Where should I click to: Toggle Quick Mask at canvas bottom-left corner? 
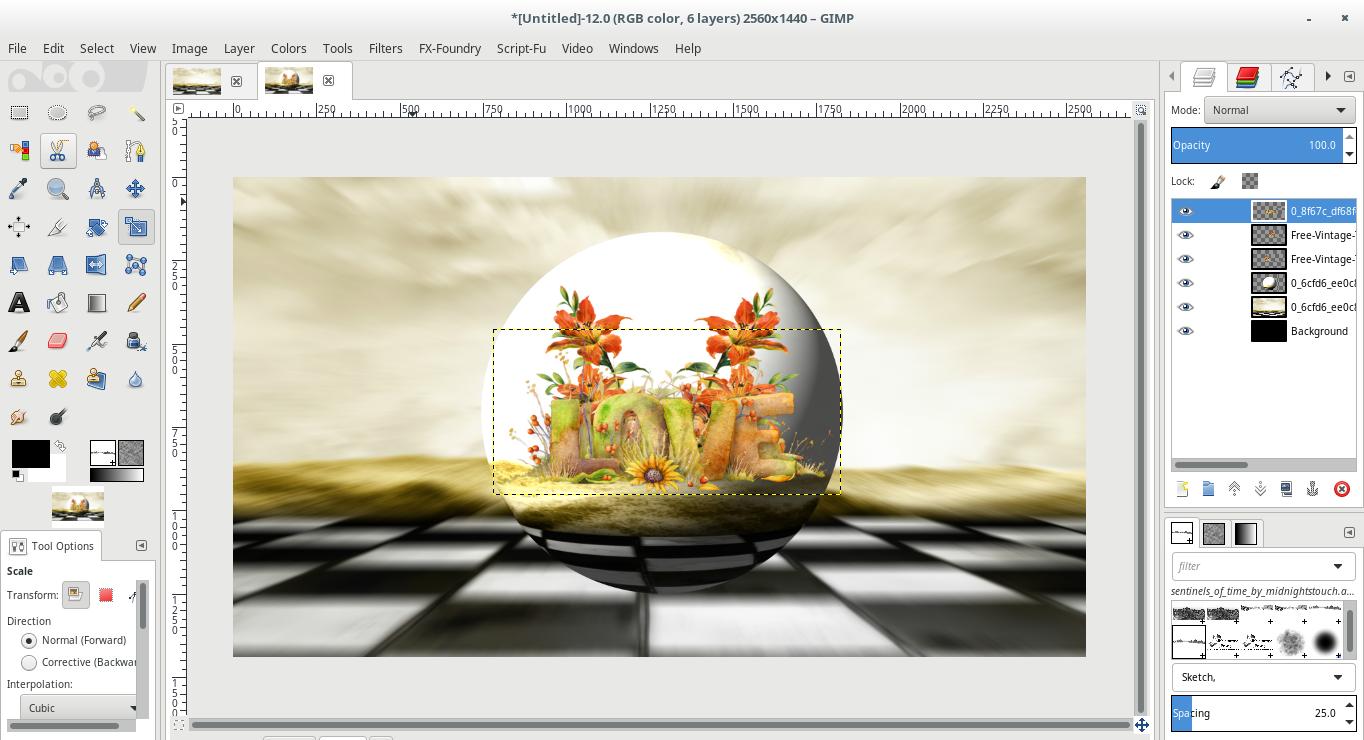tap(178, 724)
